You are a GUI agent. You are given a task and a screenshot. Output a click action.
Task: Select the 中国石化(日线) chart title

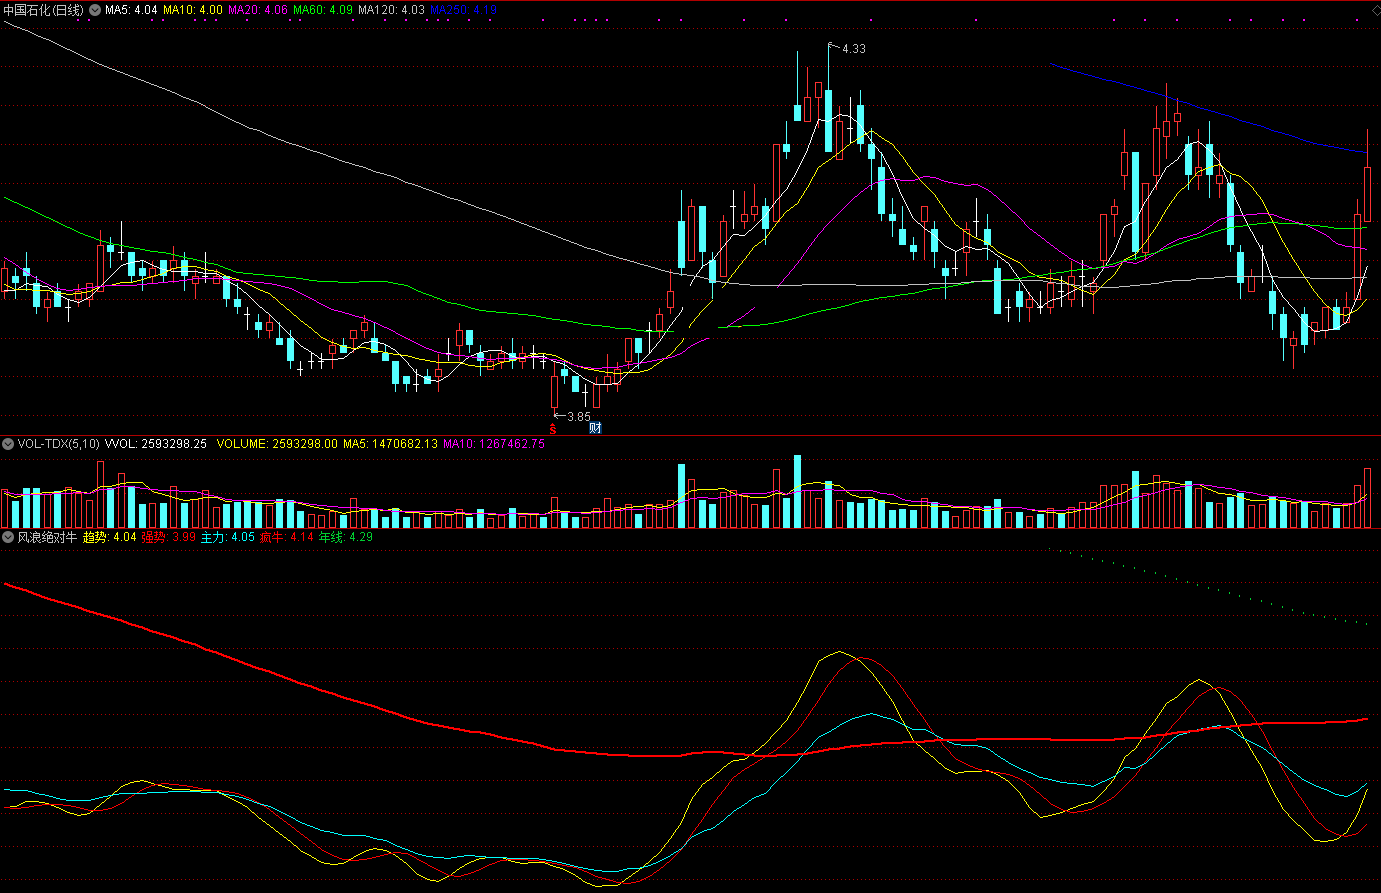pos(43,9)
